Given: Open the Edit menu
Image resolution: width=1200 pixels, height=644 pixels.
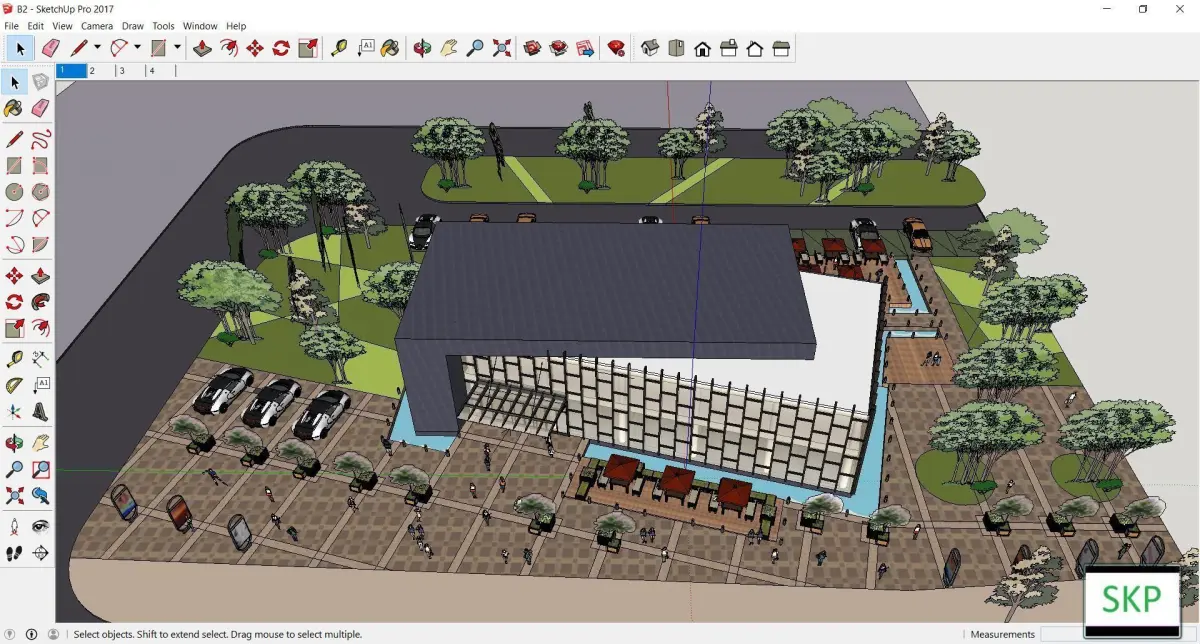Looking at the screenshot, I should point(35,26).
